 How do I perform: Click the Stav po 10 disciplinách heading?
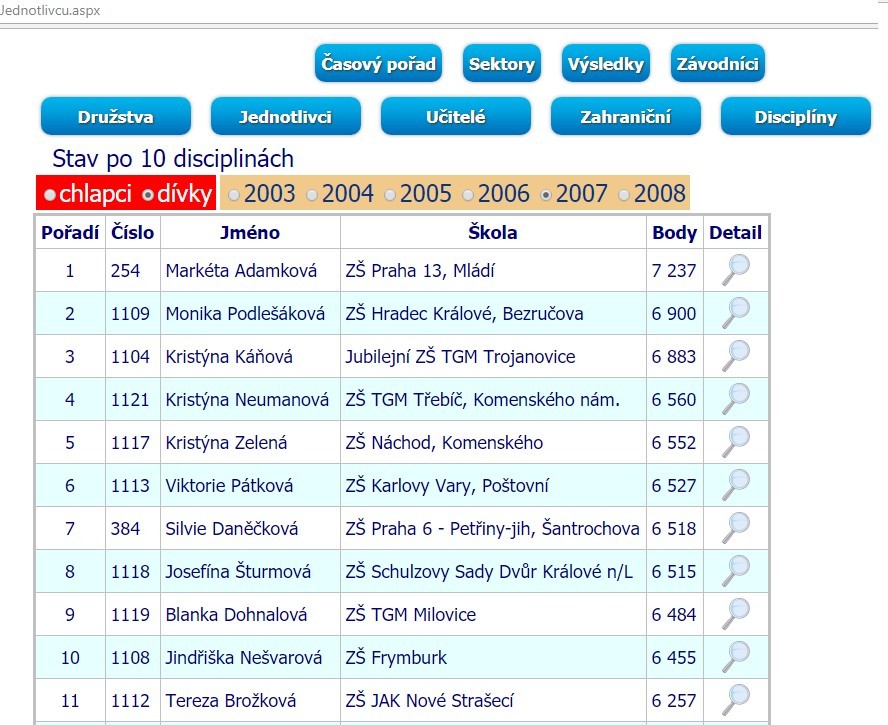[x=173, y=159]
